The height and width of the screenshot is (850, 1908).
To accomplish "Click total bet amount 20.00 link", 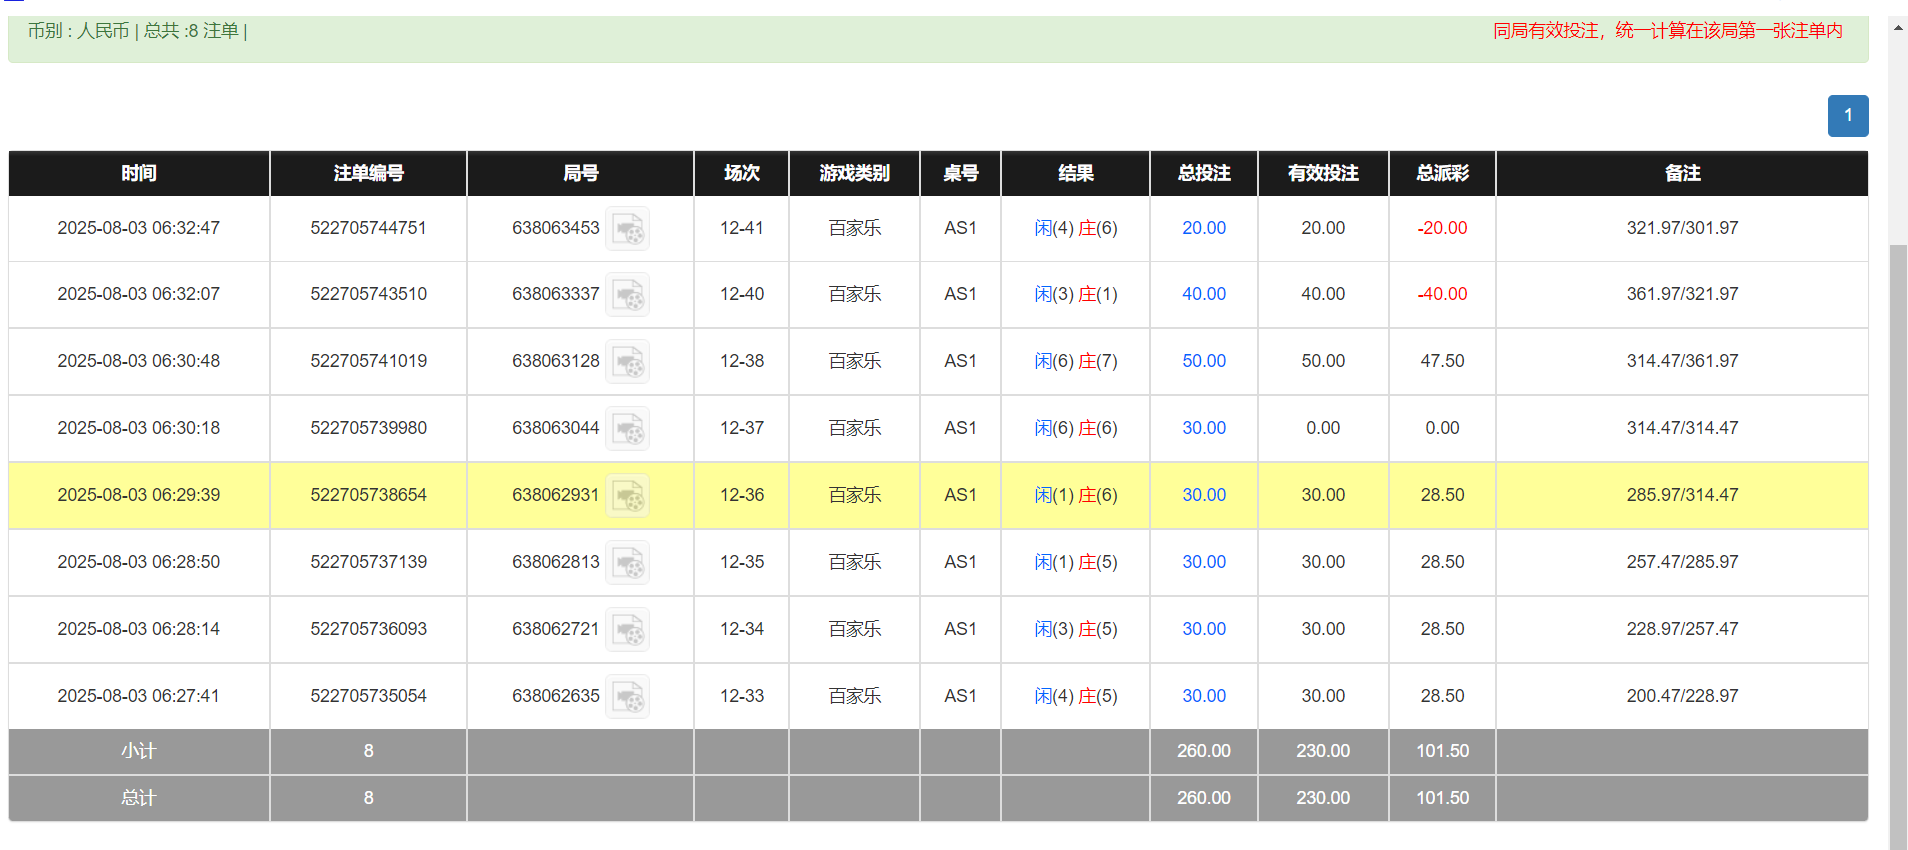I will [x=1203, y=228].
